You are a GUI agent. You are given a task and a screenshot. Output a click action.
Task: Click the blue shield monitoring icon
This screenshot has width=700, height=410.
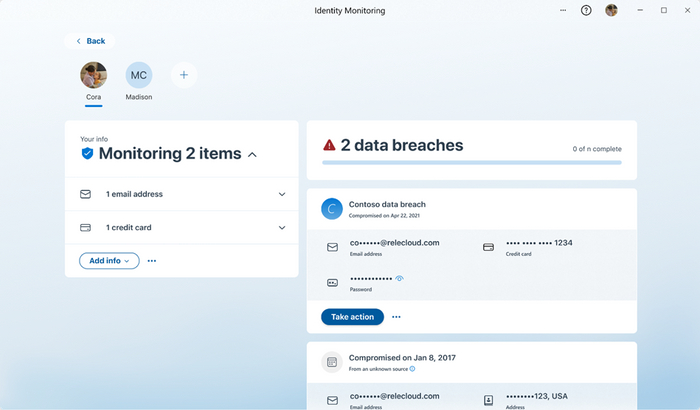click(87, 153)
